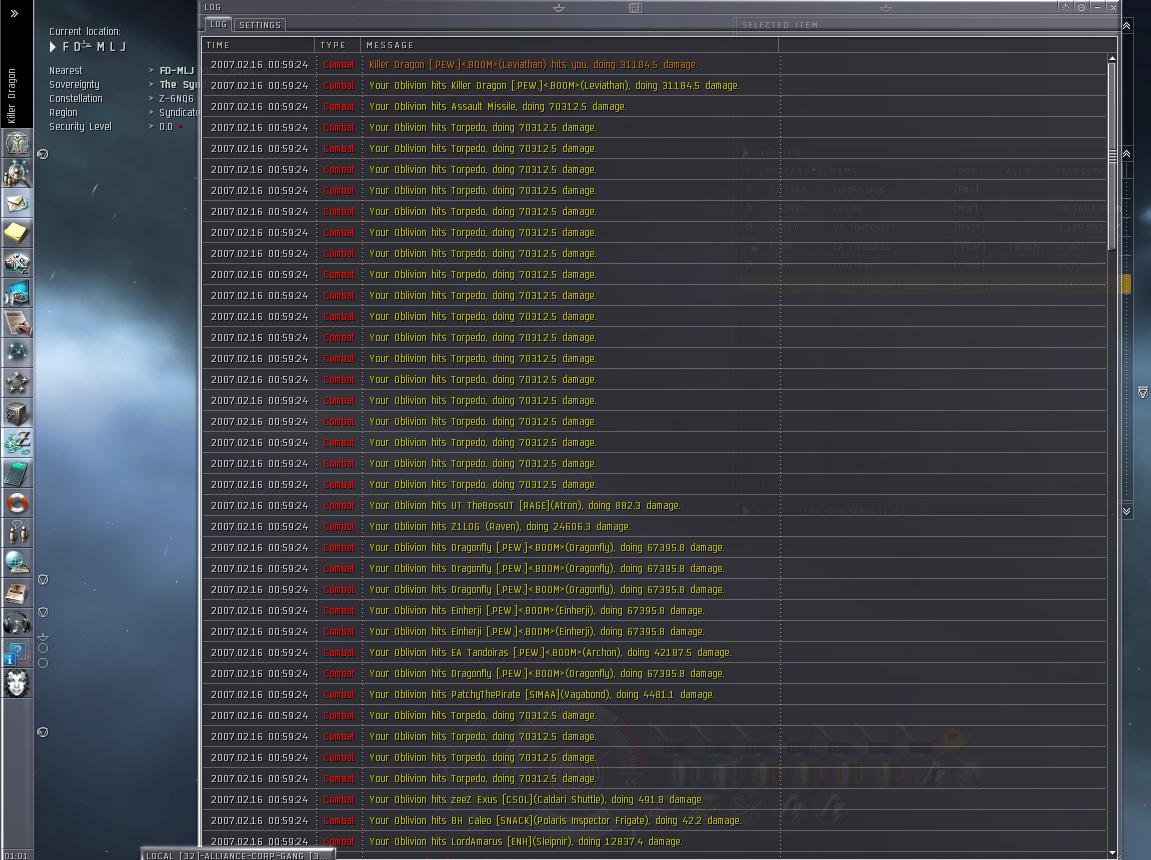
Task: Open the tutorial info question-mark icon
Action: [x=17, y=654]
